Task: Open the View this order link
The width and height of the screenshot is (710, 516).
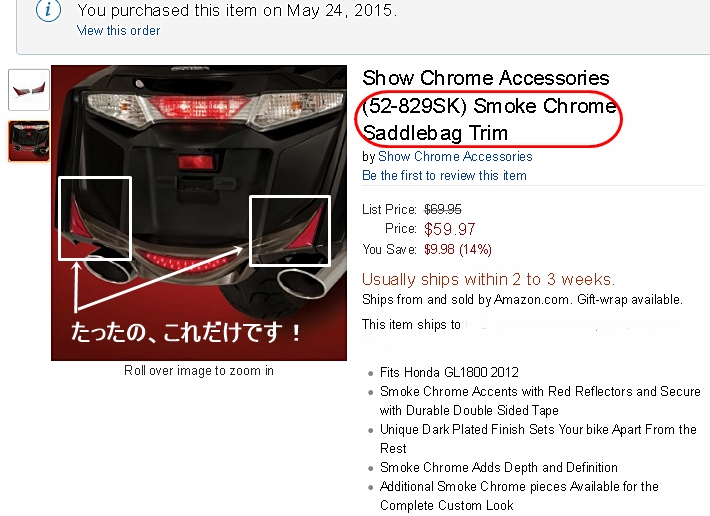Action: pos(118,30)
